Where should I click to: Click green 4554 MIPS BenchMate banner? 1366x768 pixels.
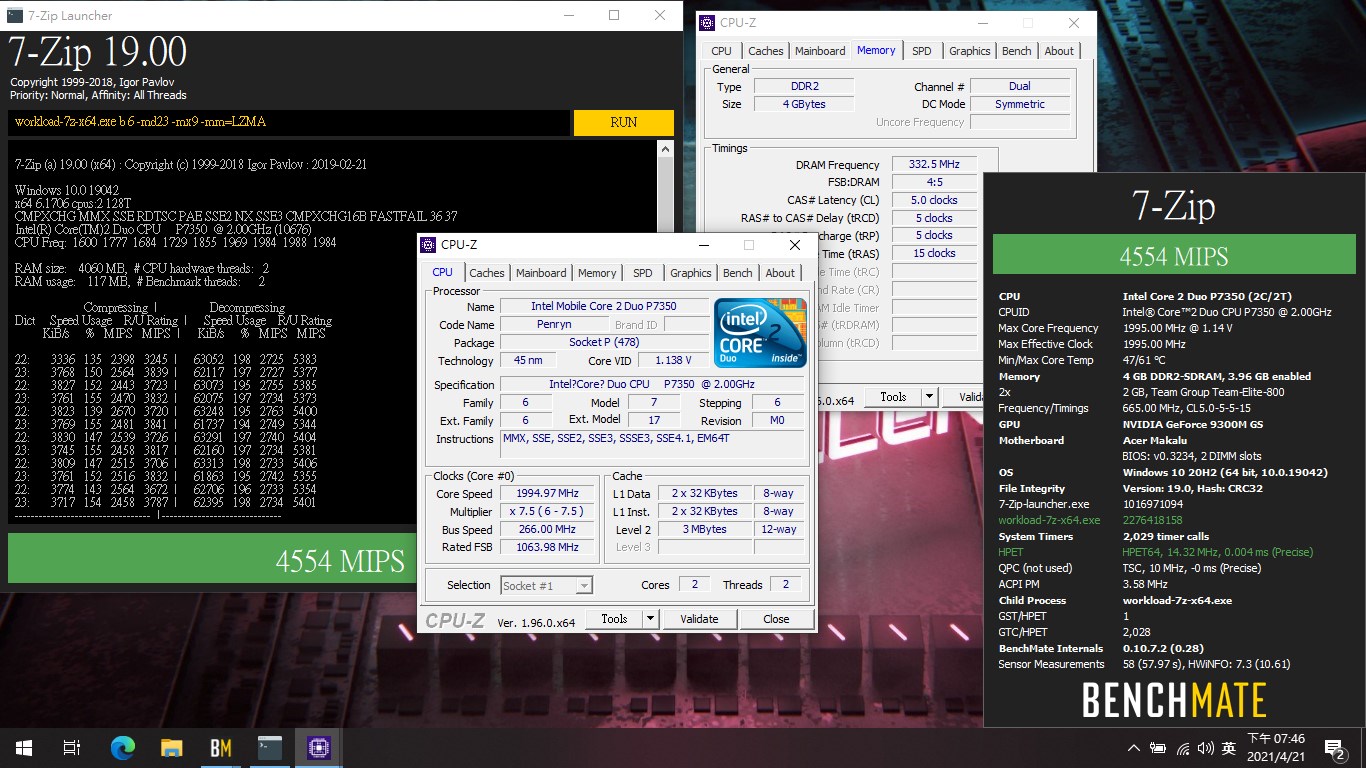point(1174,255)
